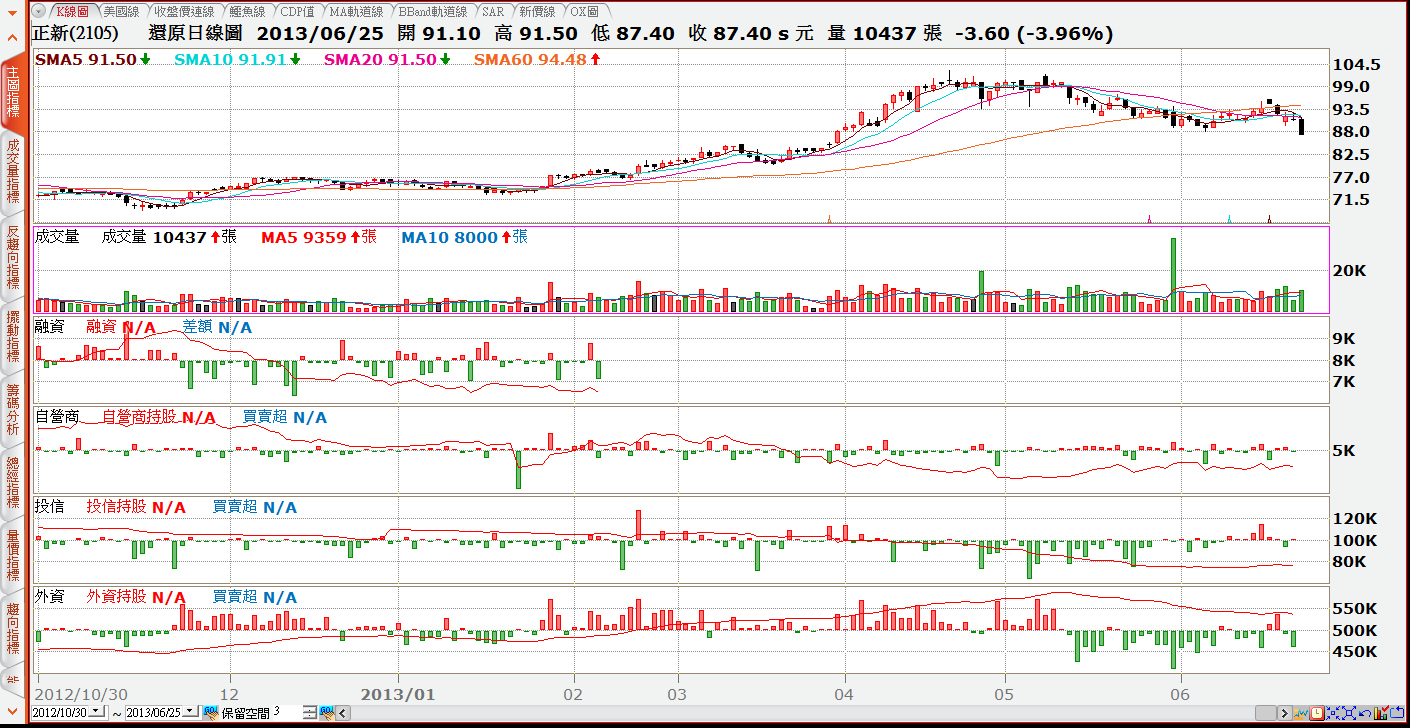Click the zoom-in (arrows inward) icon
The height and width of the screenshot is (728, 1410).
click(1333, 713)
